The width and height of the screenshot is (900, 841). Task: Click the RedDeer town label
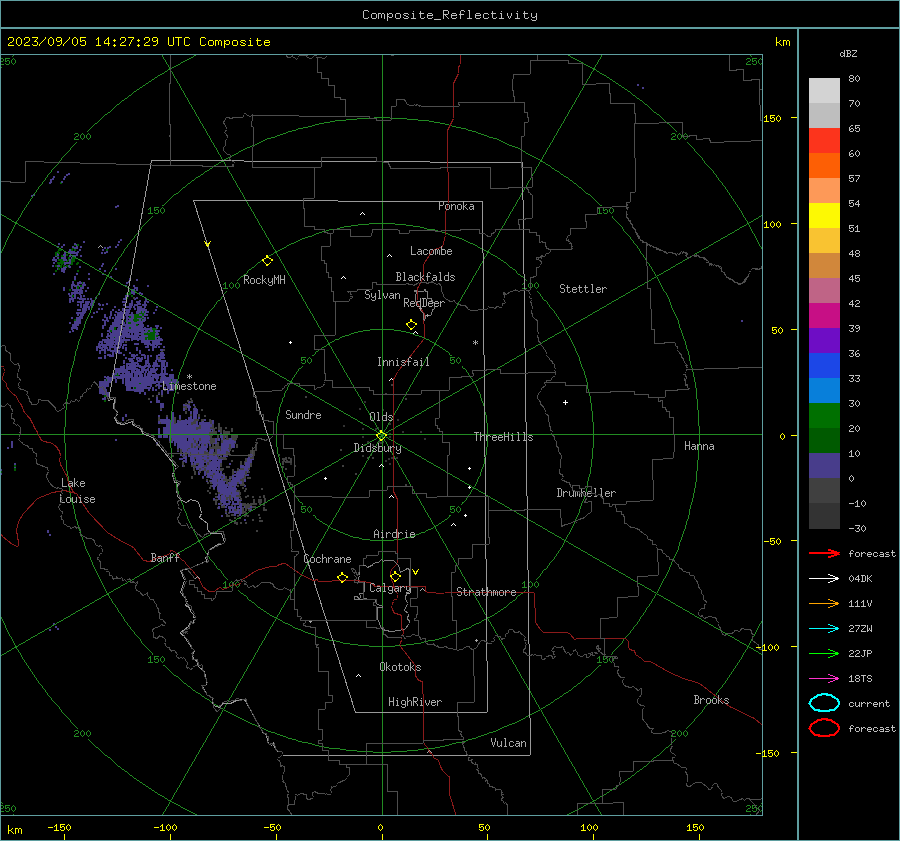coord(424,303)
